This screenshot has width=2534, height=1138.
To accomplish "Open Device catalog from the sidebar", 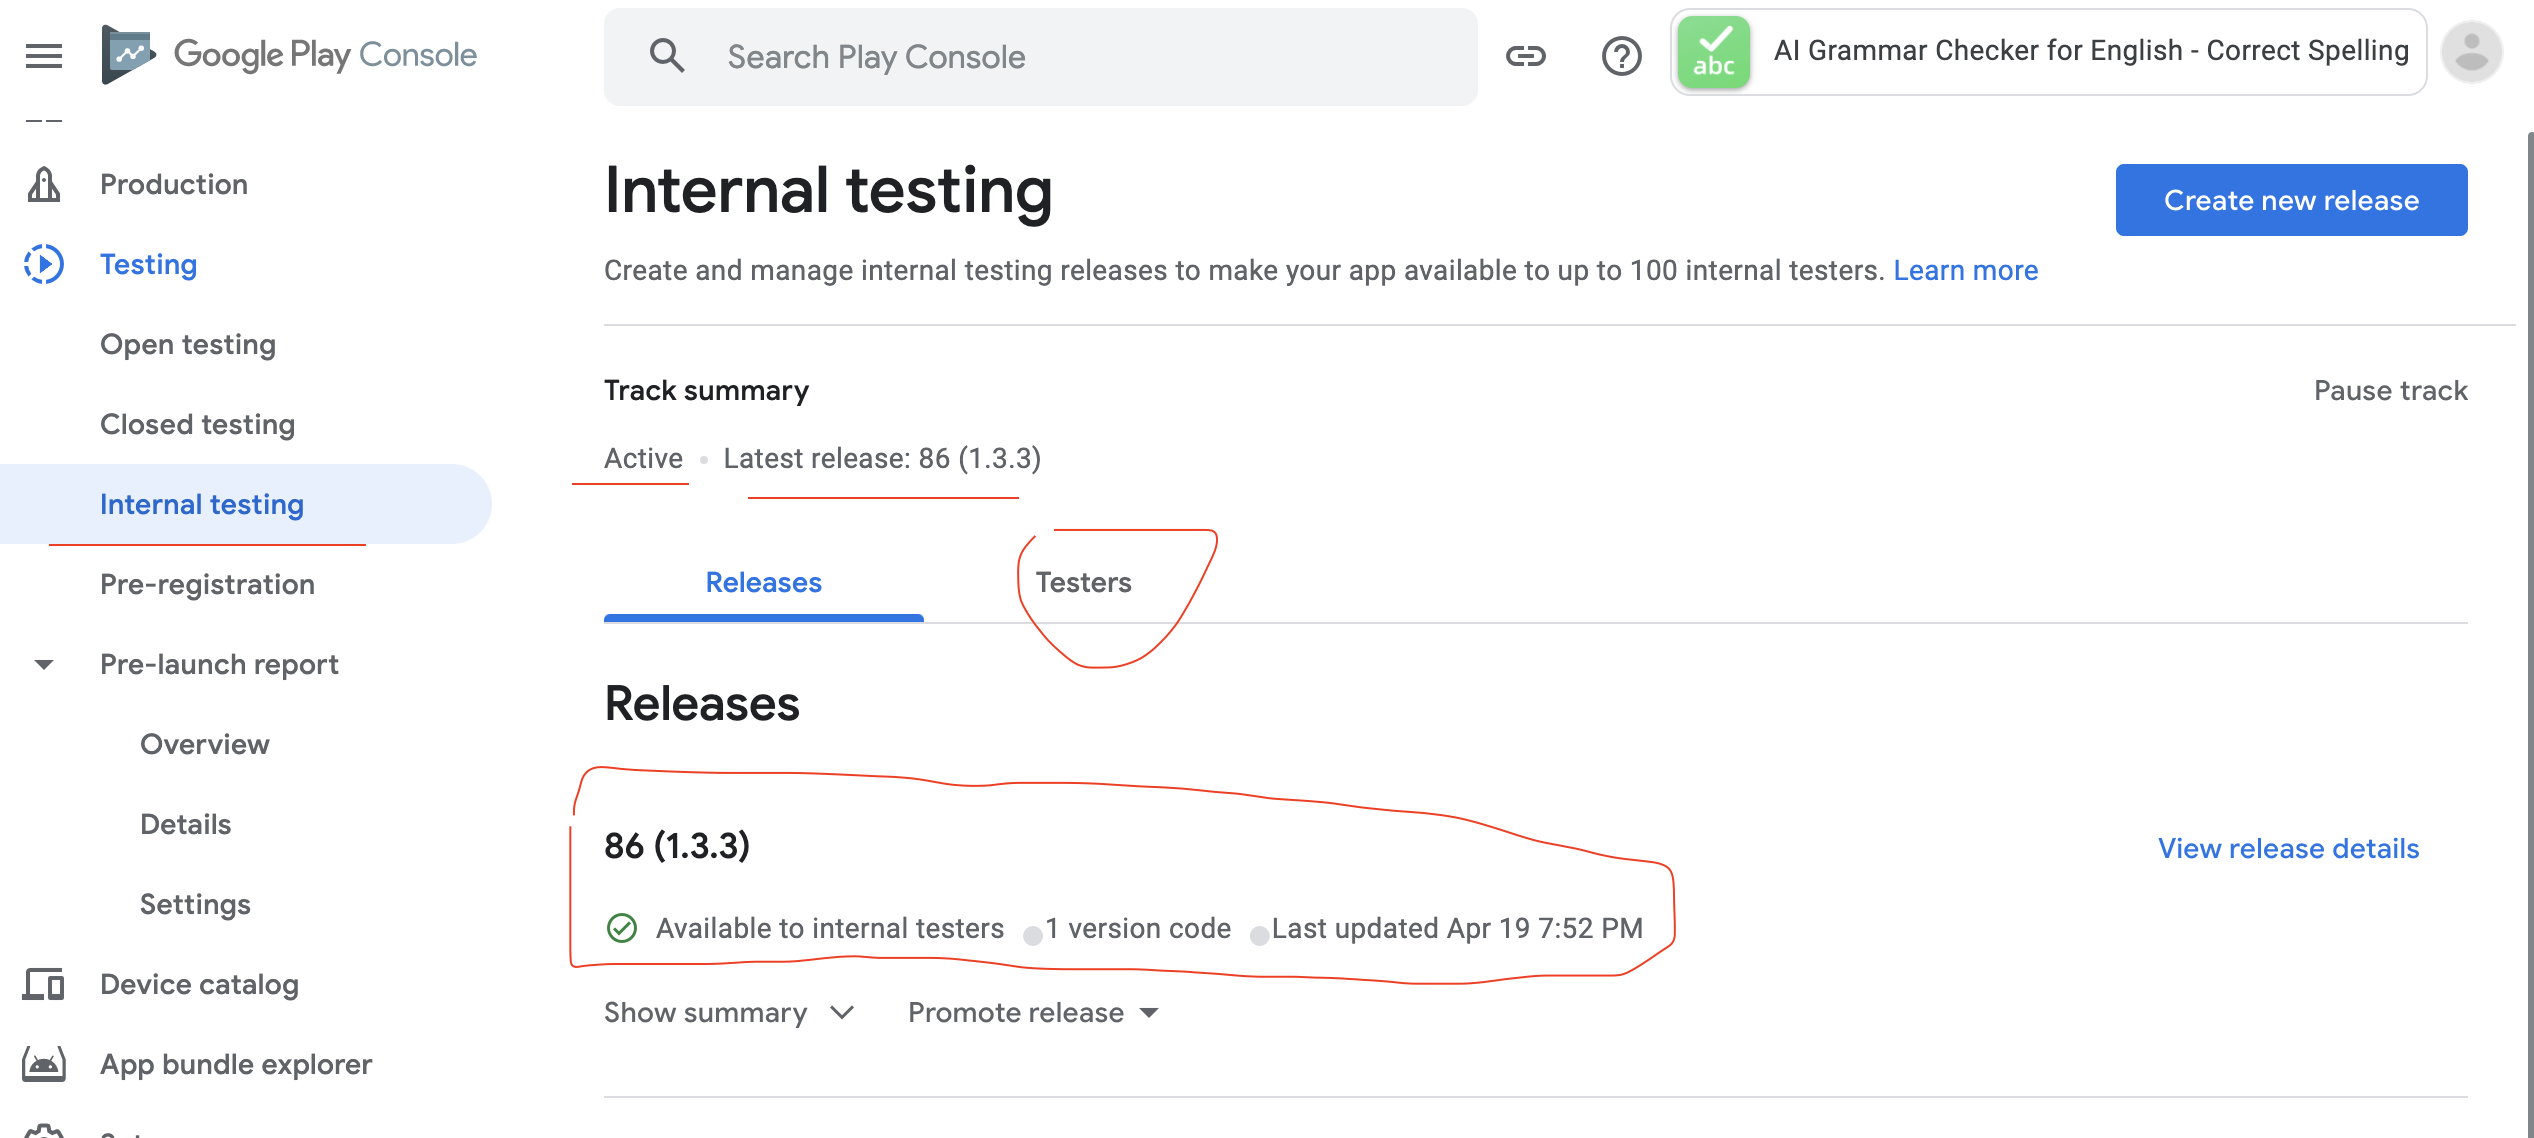I will 199,984.
